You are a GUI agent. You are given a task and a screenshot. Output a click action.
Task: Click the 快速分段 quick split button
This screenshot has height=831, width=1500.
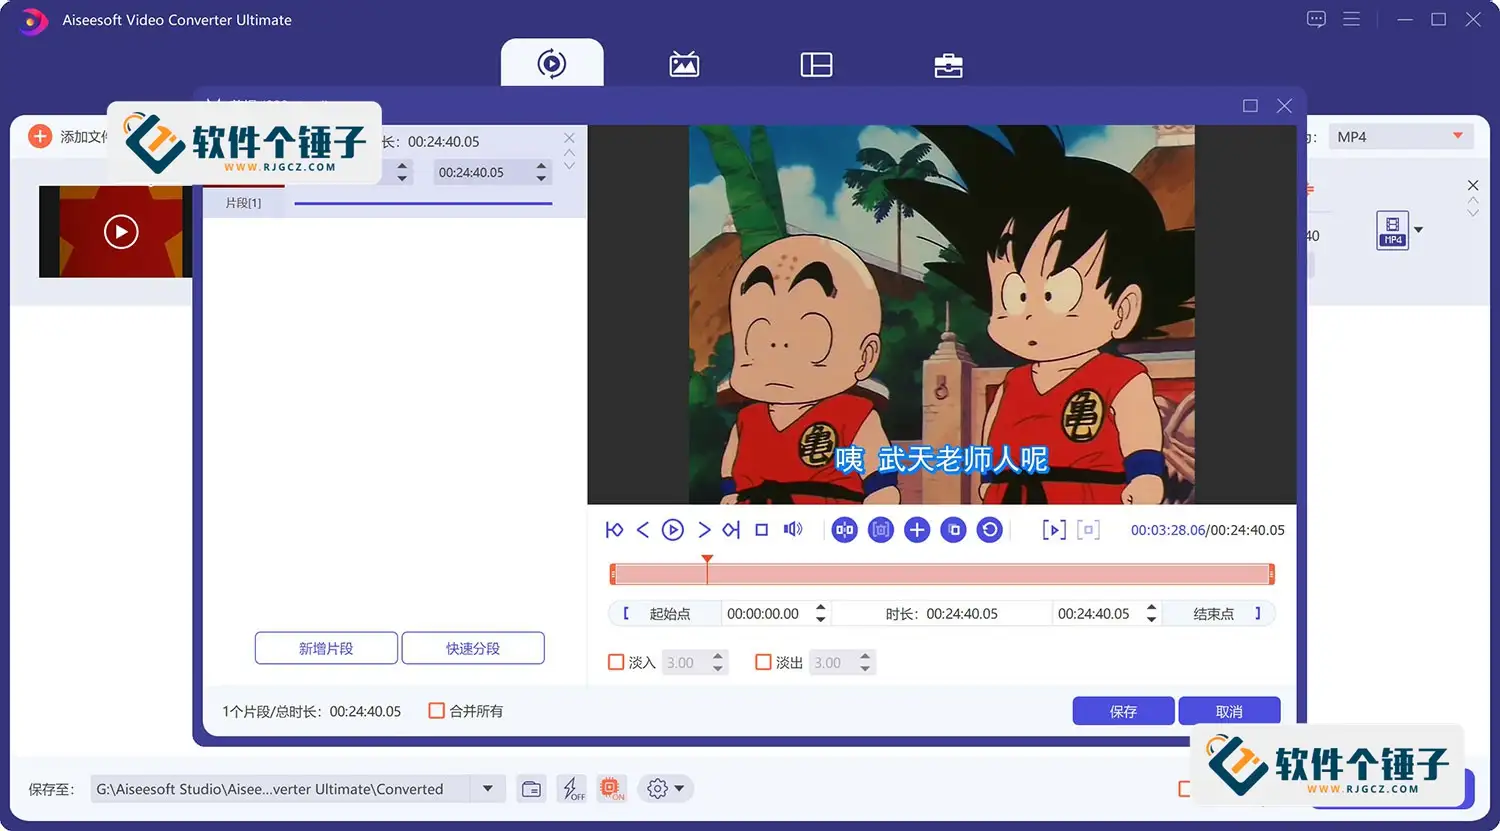coord(472,648)
